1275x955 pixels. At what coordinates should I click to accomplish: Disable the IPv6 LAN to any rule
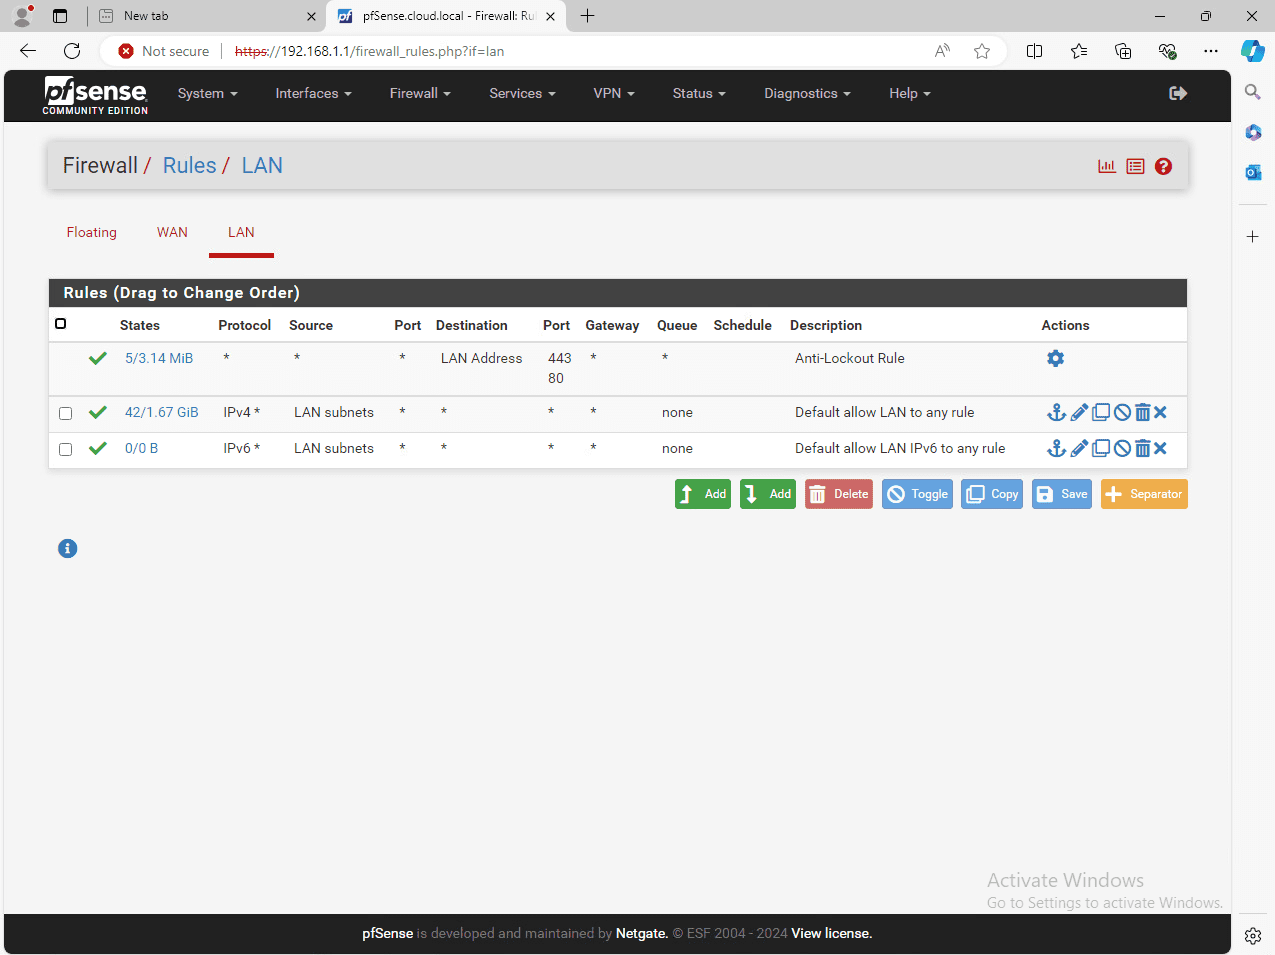(x=1122, y=448)
